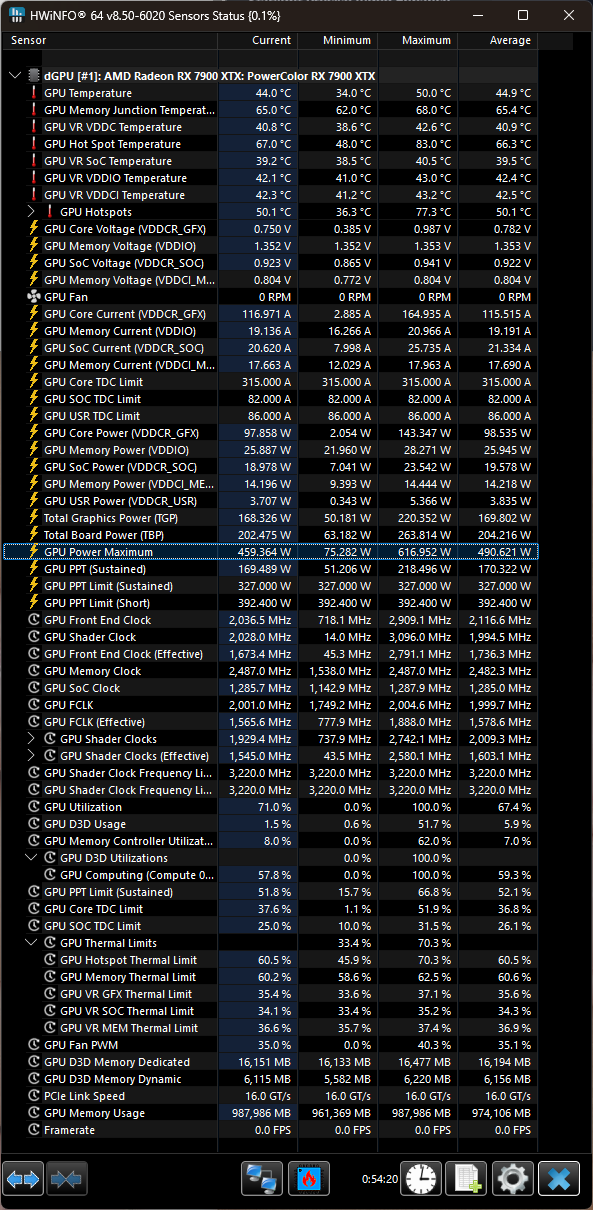Click the 1.352 V current memory voltage value

pyautogui.click(x=271, y=246)
